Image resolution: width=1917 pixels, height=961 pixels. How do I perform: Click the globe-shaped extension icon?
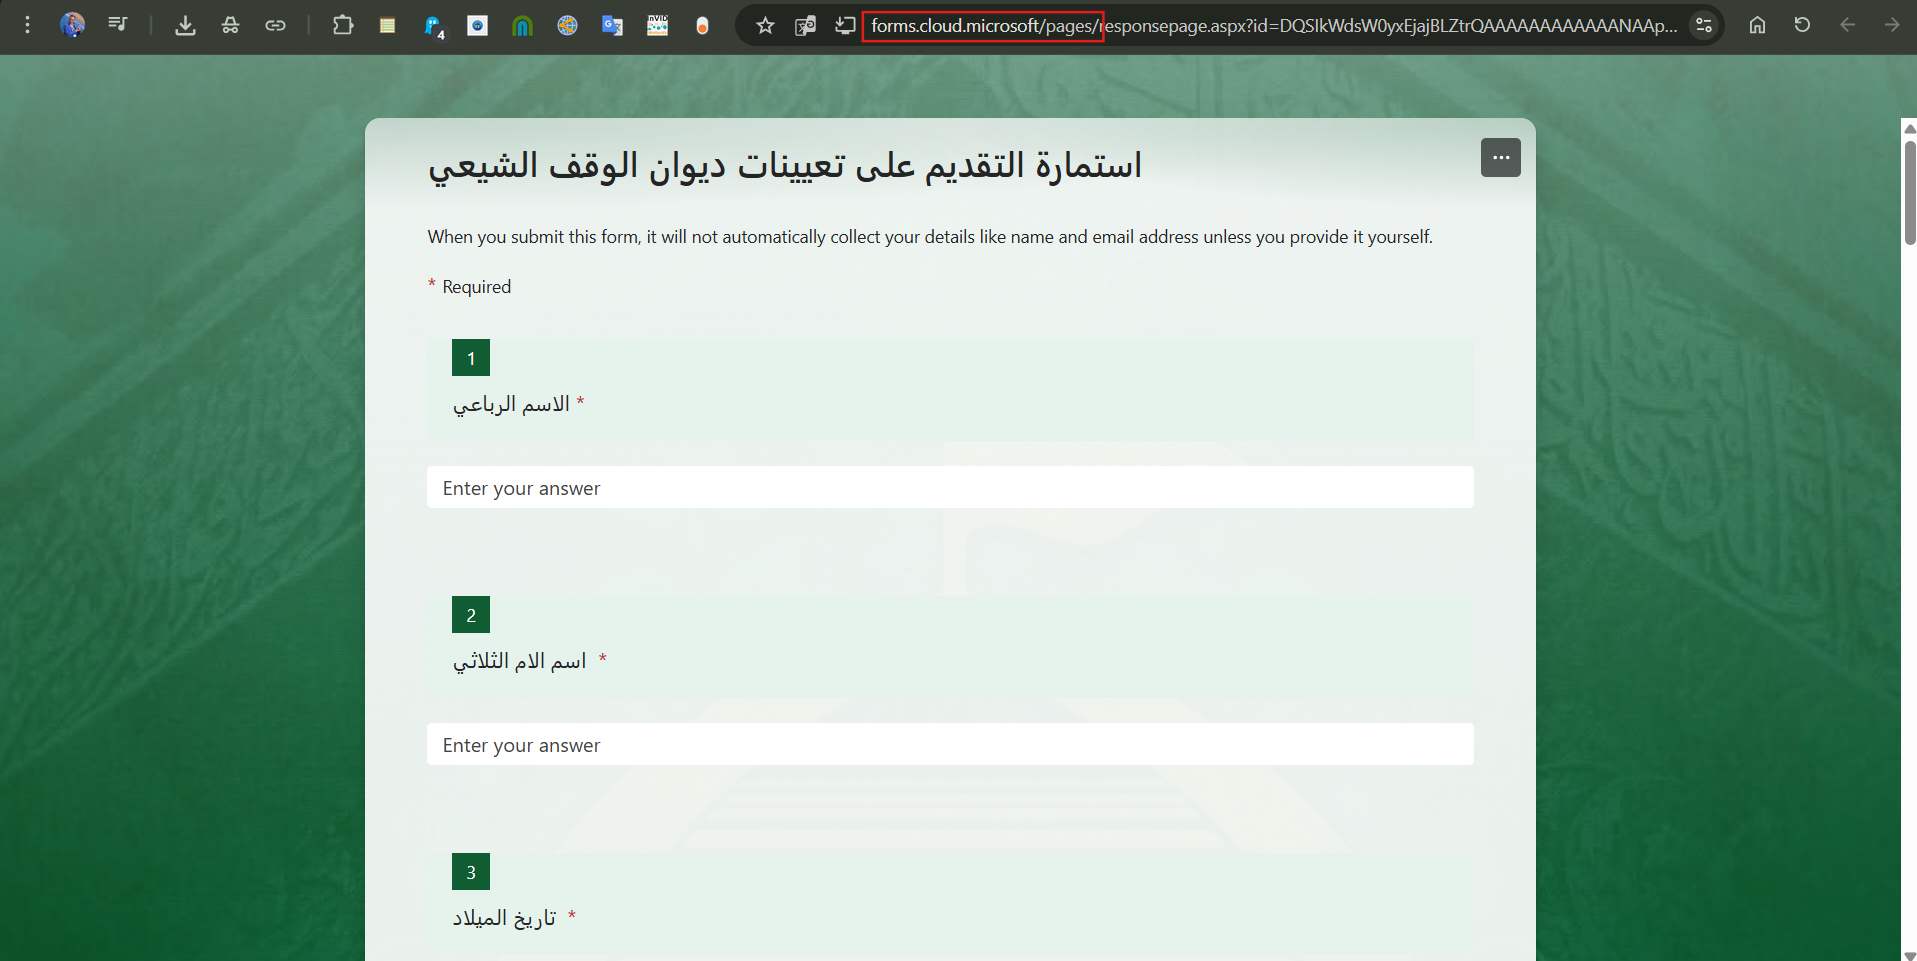click(x=567, y=25)
